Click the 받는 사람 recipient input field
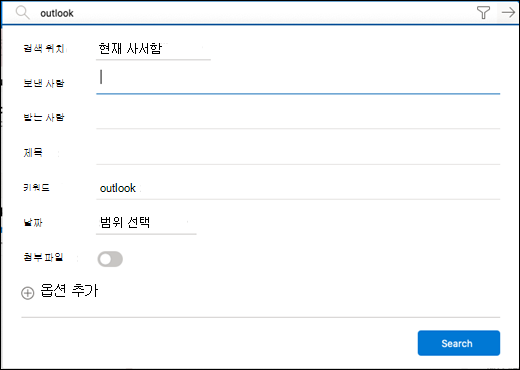 point(298,117)
